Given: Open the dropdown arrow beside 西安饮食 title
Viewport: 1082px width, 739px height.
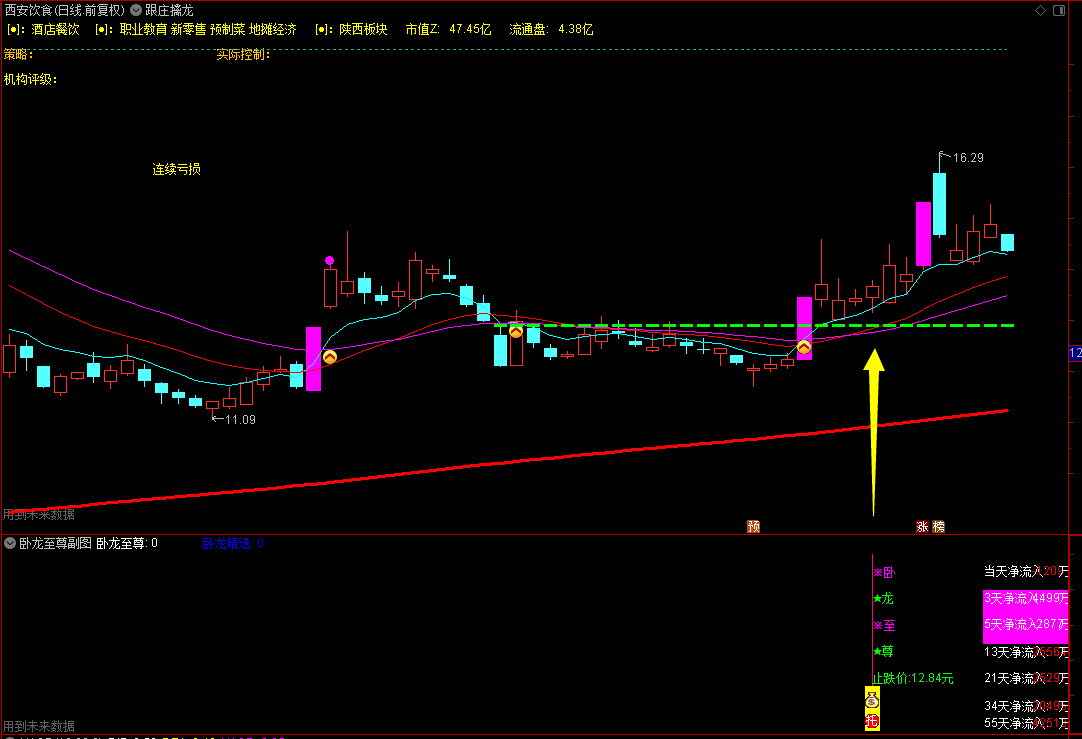Looking at the screenshot, I should coord(136,10).
